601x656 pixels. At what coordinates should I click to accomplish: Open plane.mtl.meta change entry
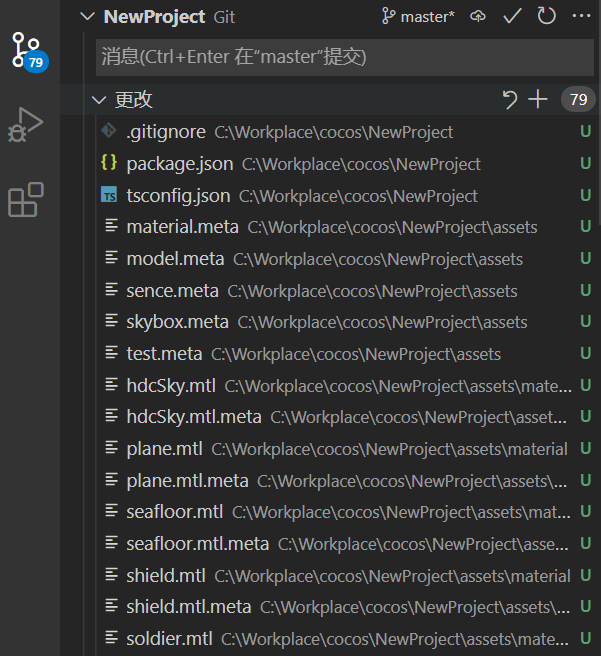click(x=347, y=480)
